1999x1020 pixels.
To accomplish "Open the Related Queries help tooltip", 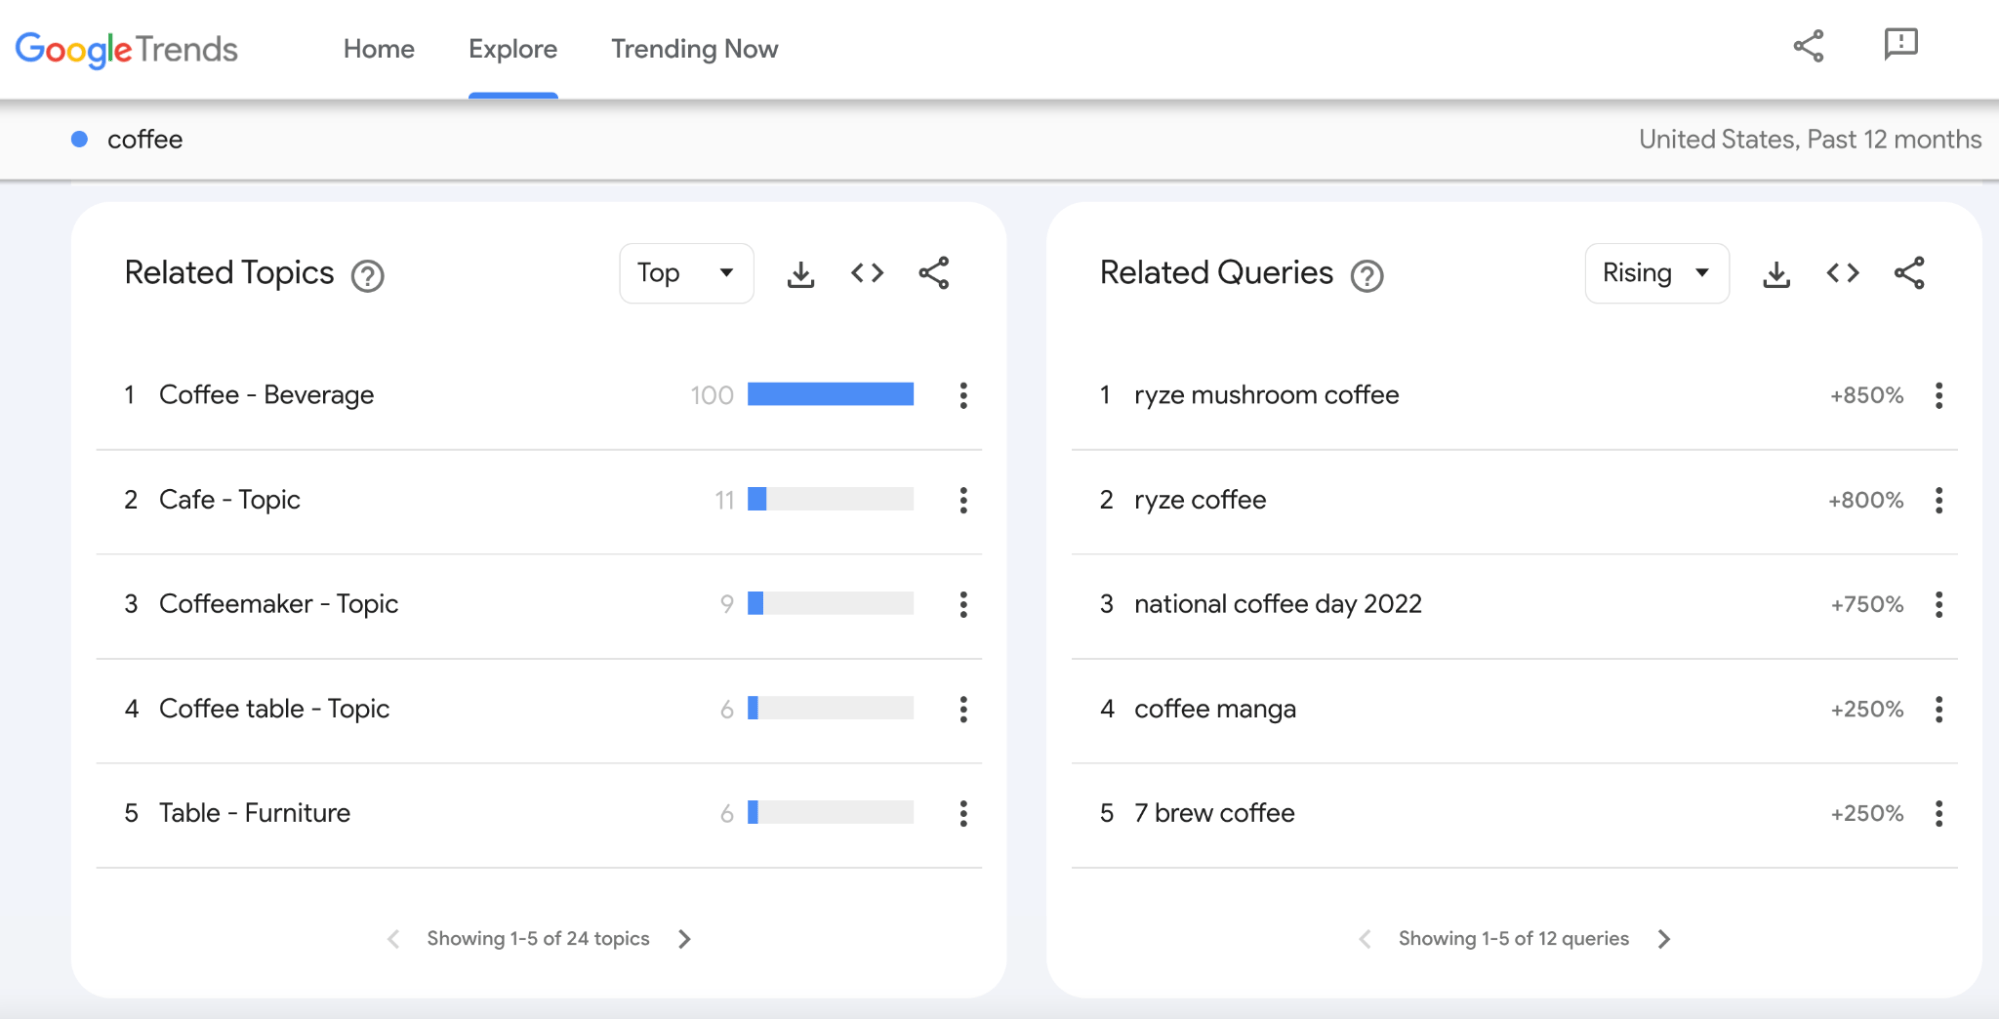I will tap(1368, 276).
